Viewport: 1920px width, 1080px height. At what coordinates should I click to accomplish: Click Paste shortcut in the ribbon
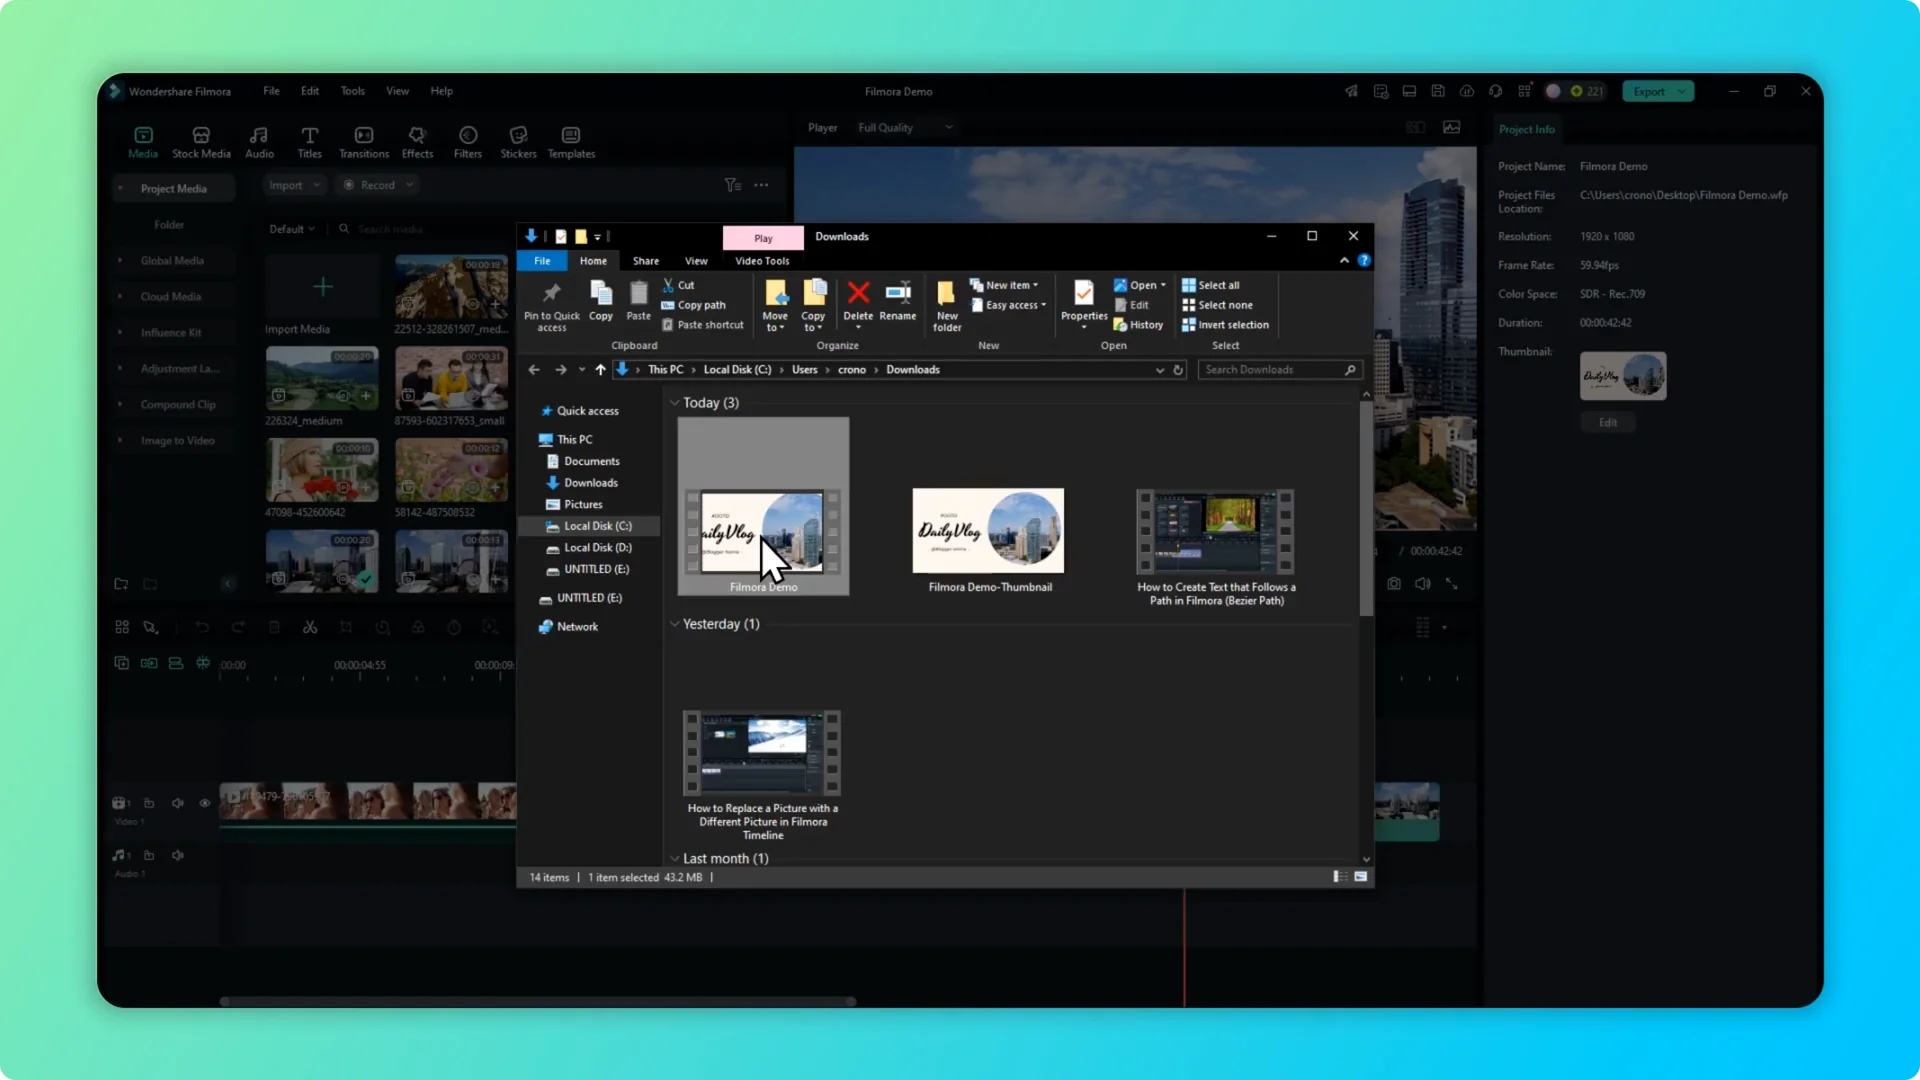703,325
